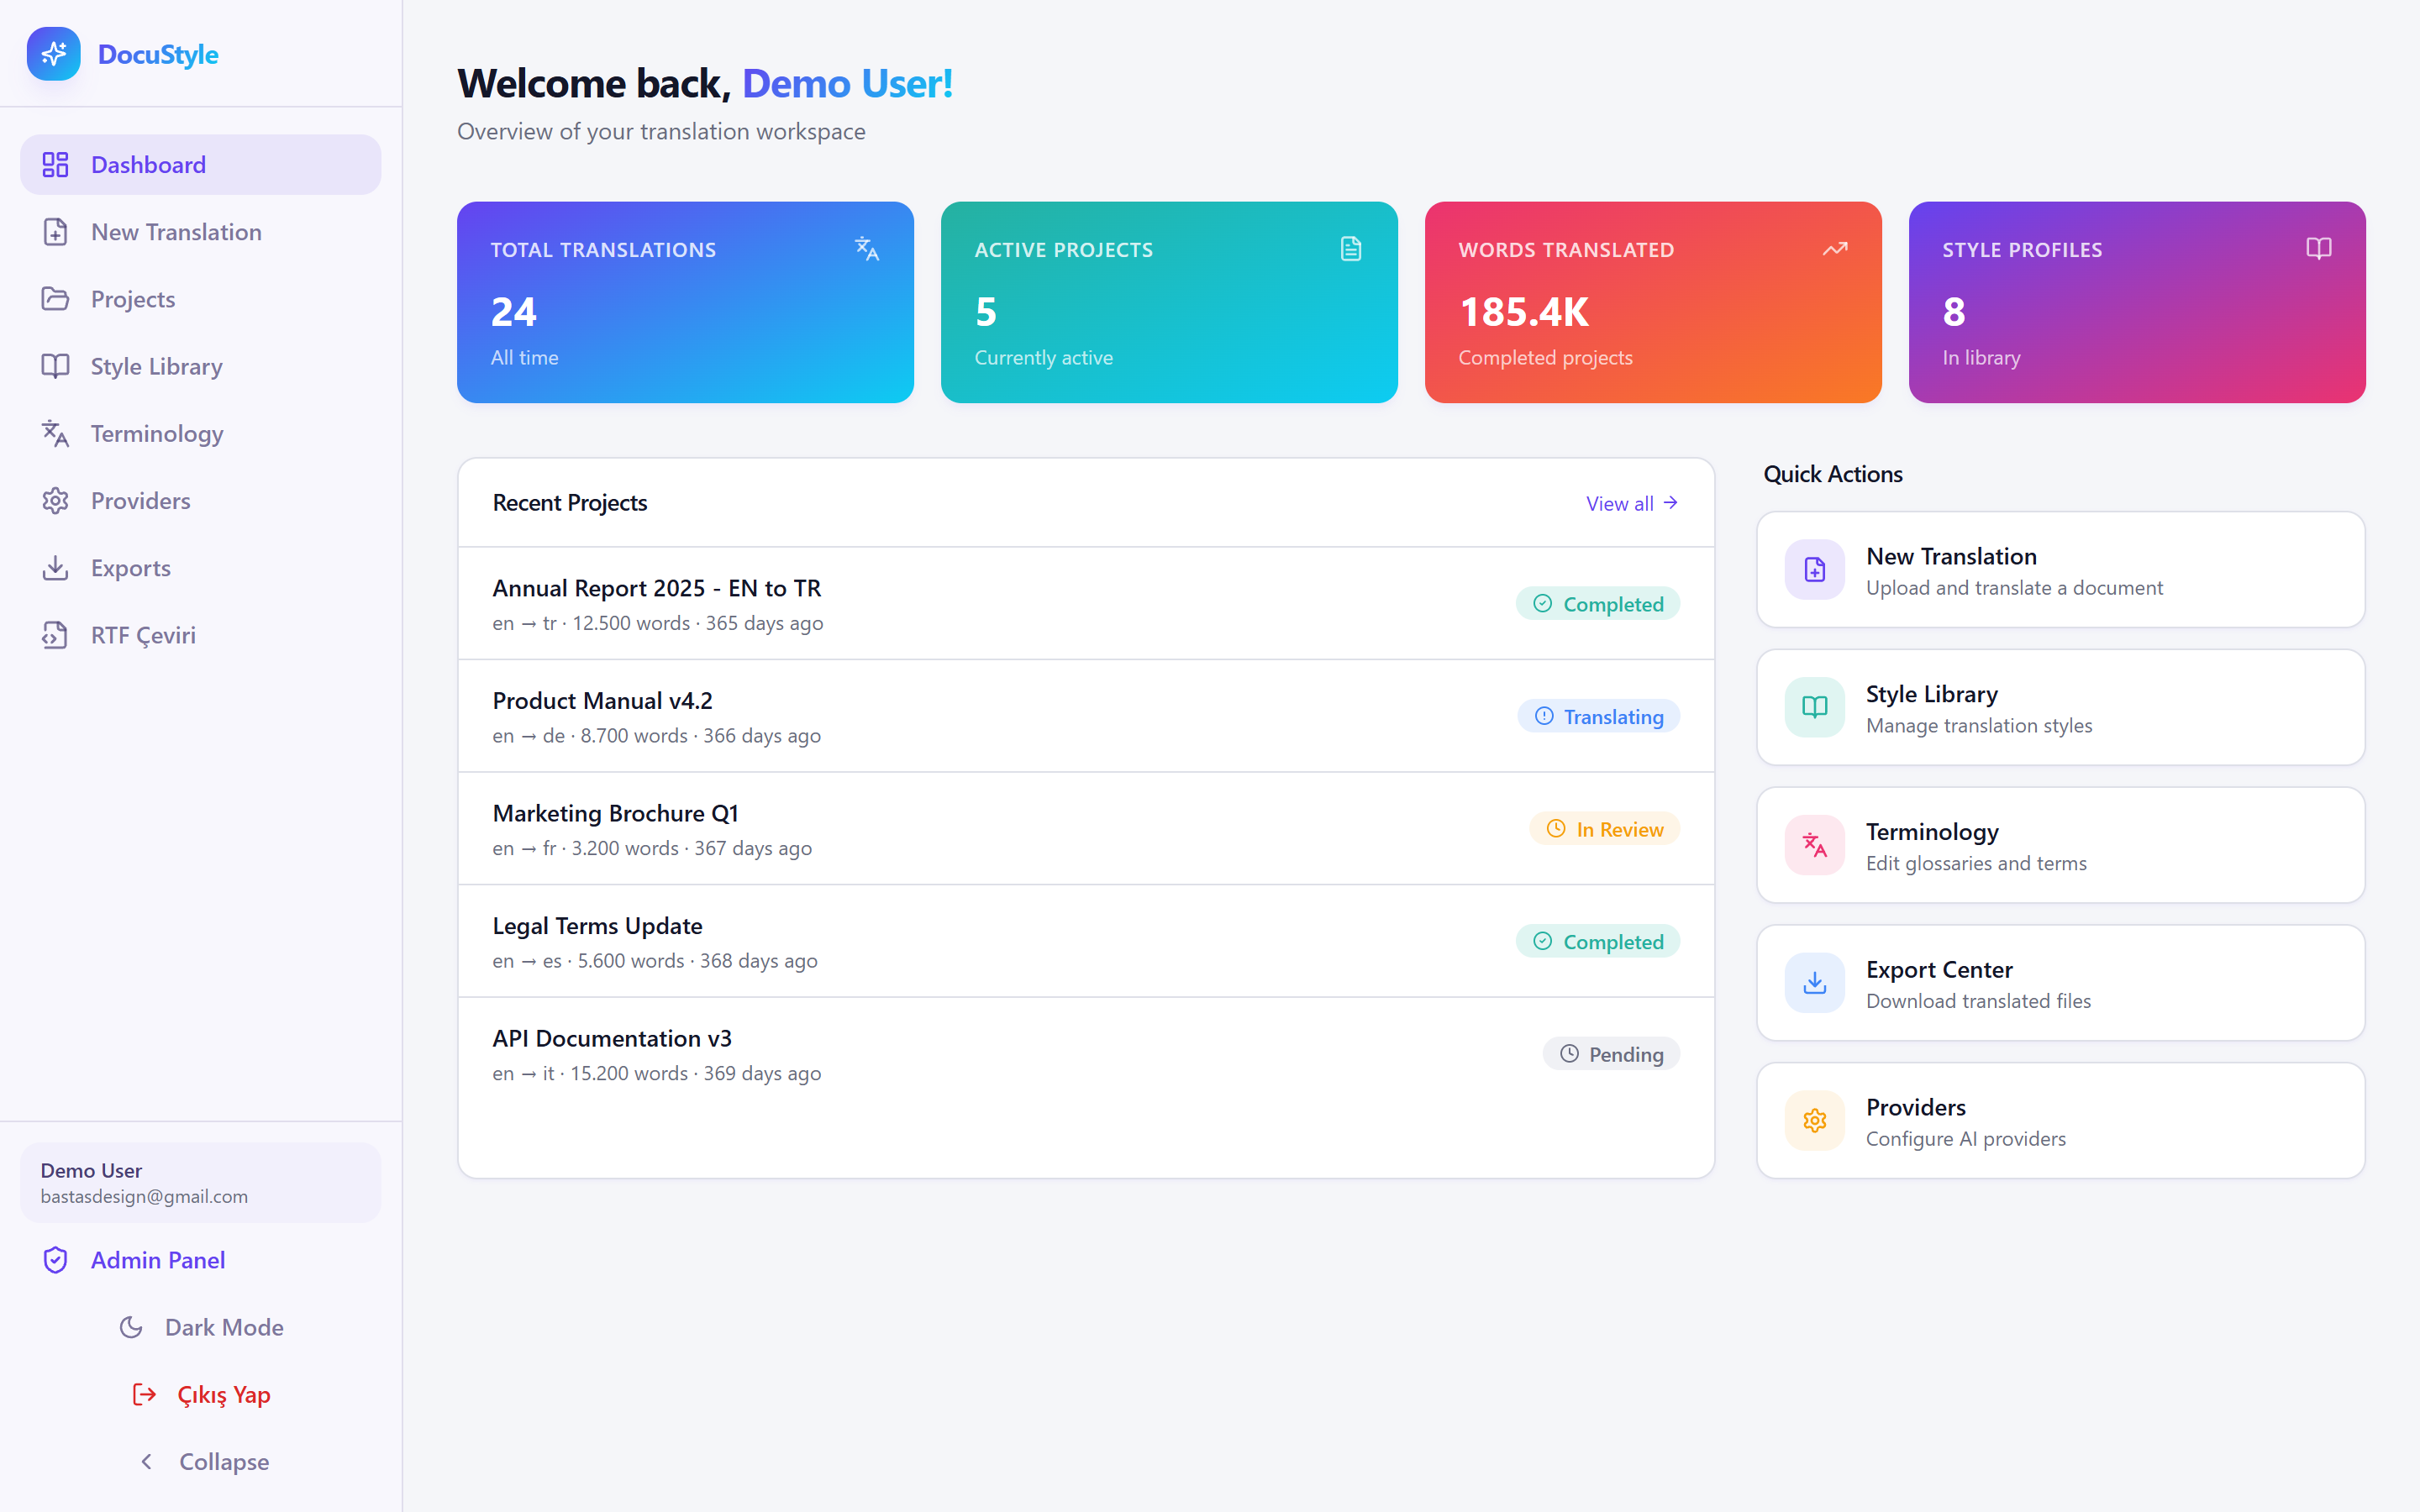The image size is (2420, 1512).
Task: Click the Pending badge on API Documentation v3
Action: tap(1611, 1053)
